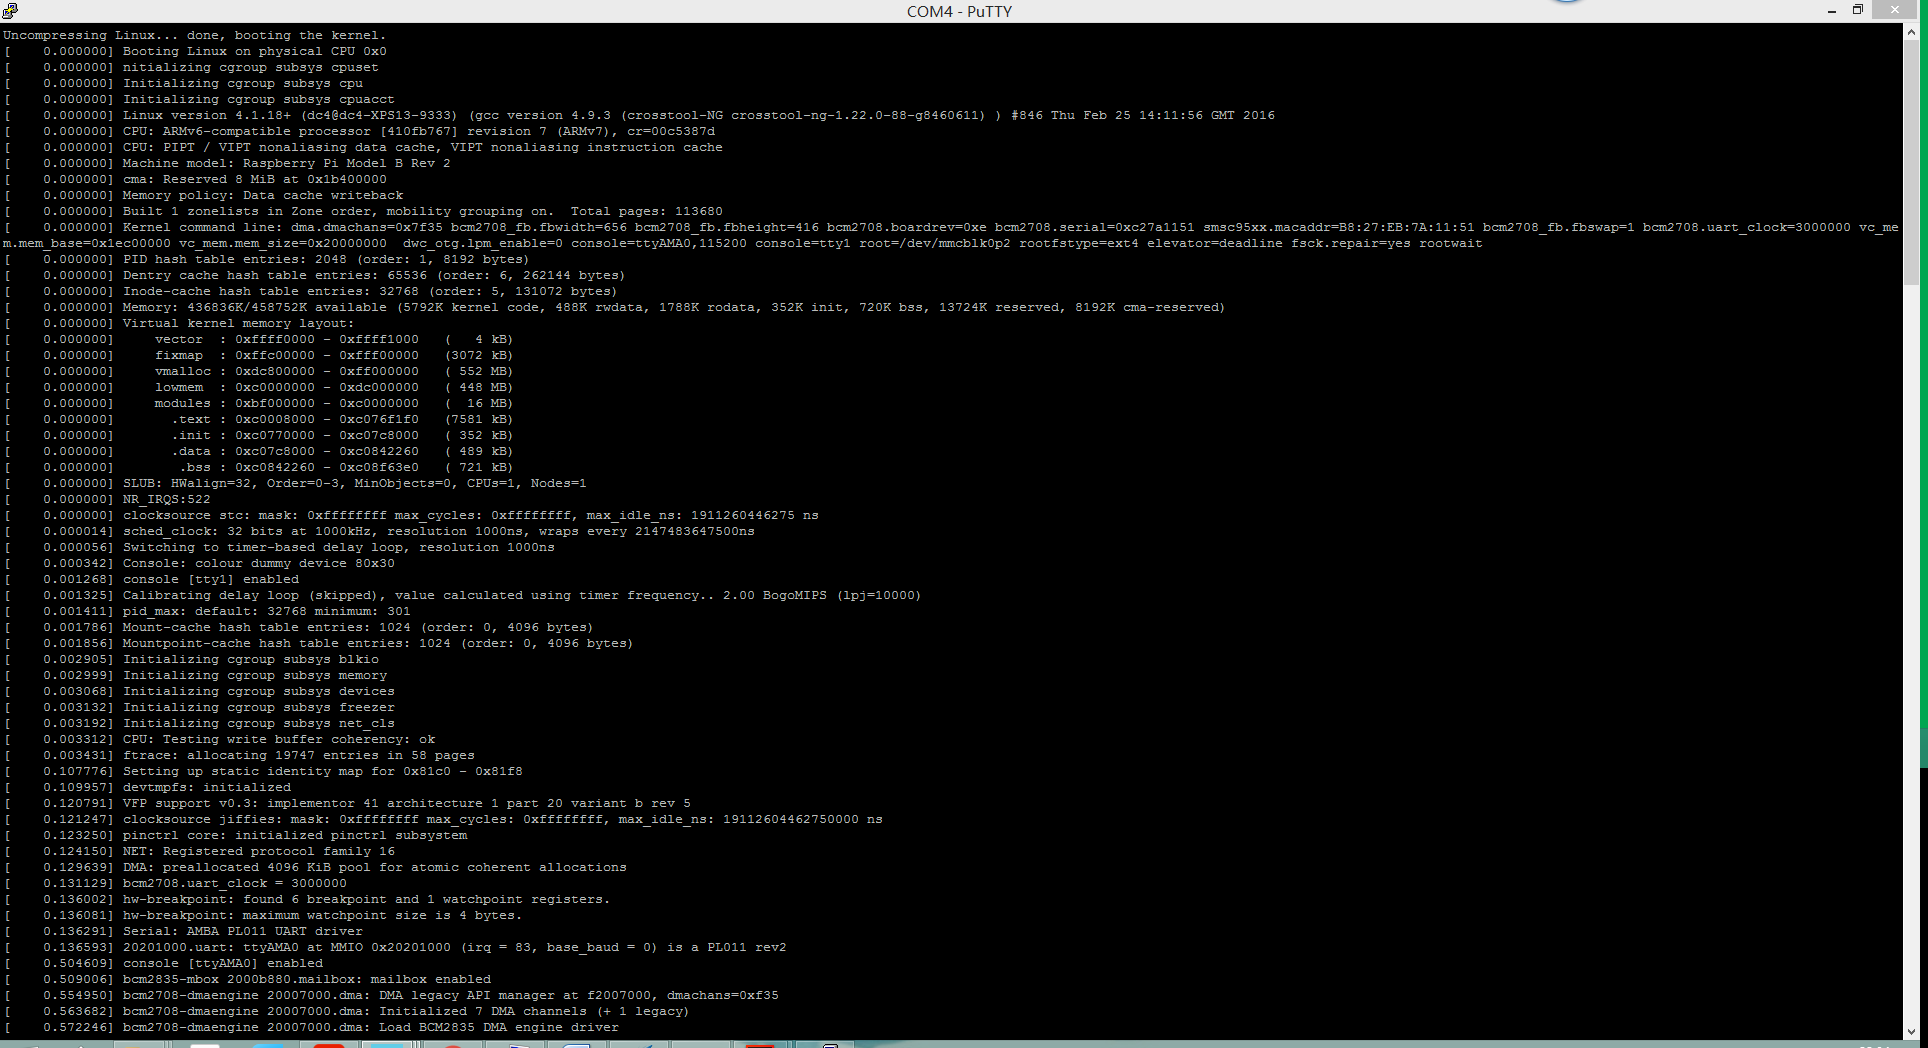Click 'devtmpfs: initialized' line
1928x1048 pixels.
[x=206, y=787]
